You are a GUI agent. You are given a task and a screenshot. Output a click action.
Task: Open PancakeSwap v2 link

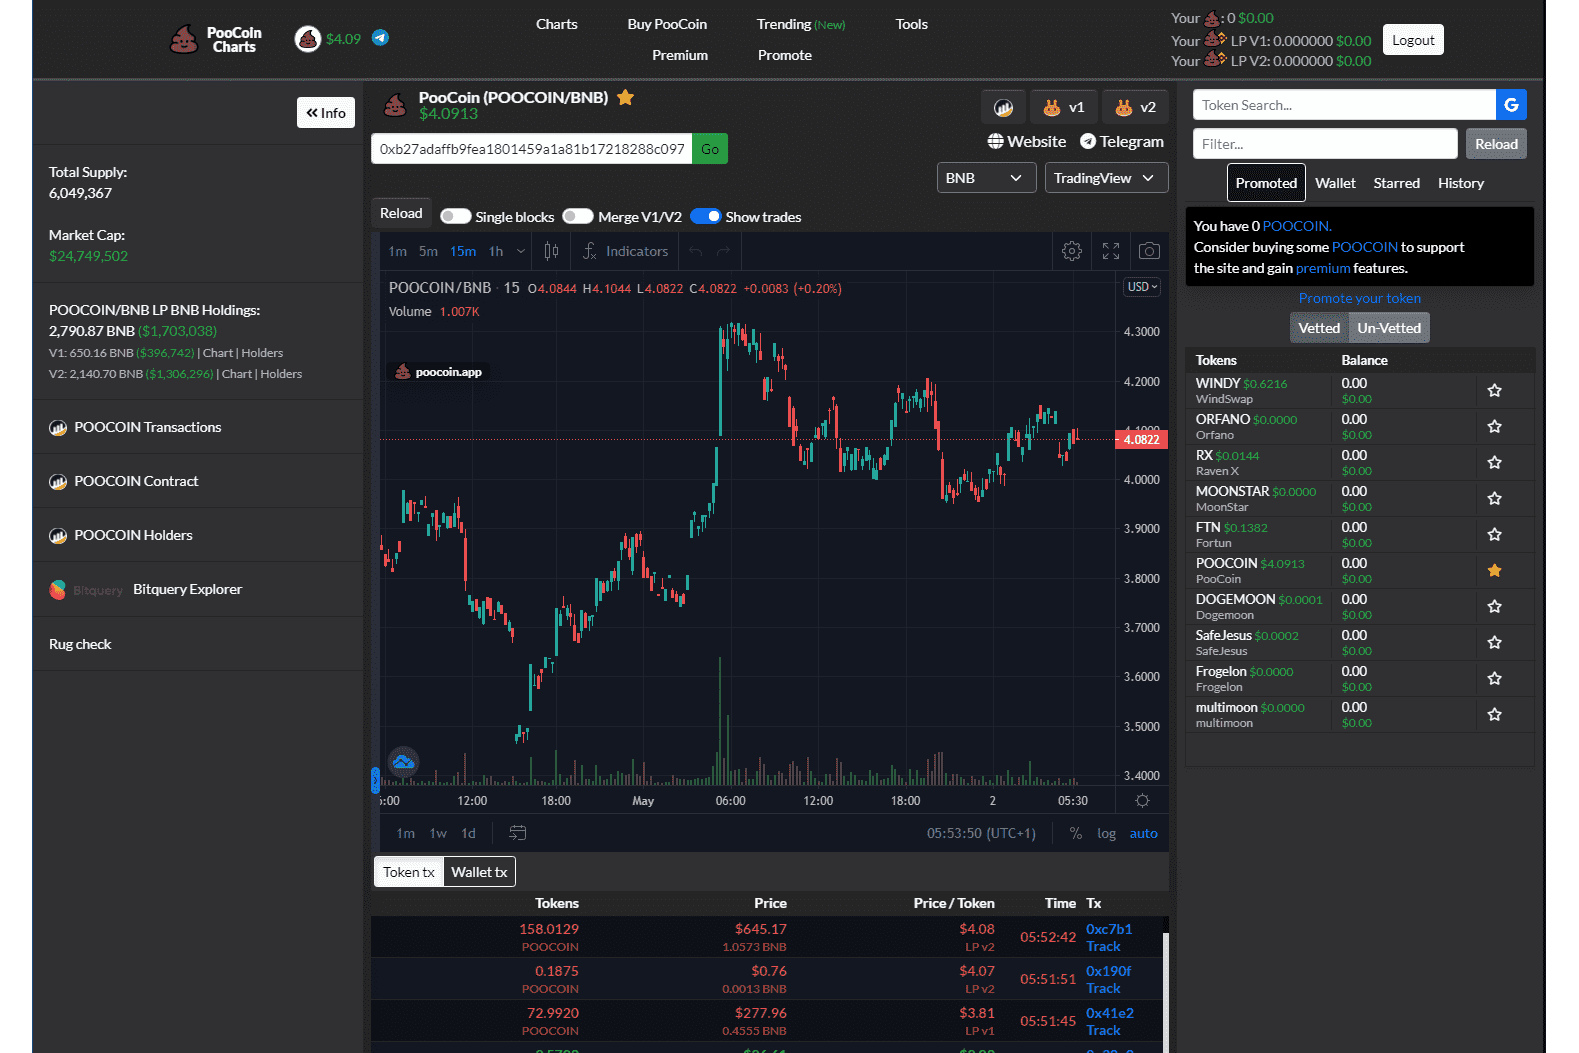1135,108
